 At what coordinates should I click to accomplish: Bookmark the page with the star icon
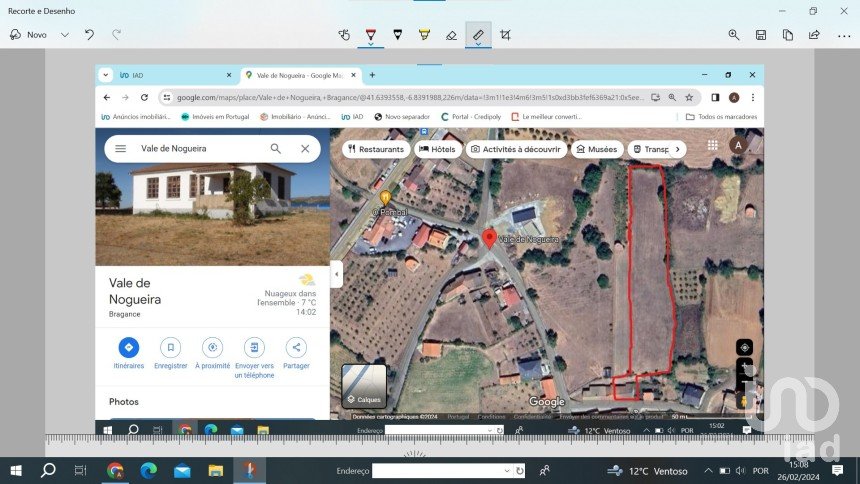689,98
